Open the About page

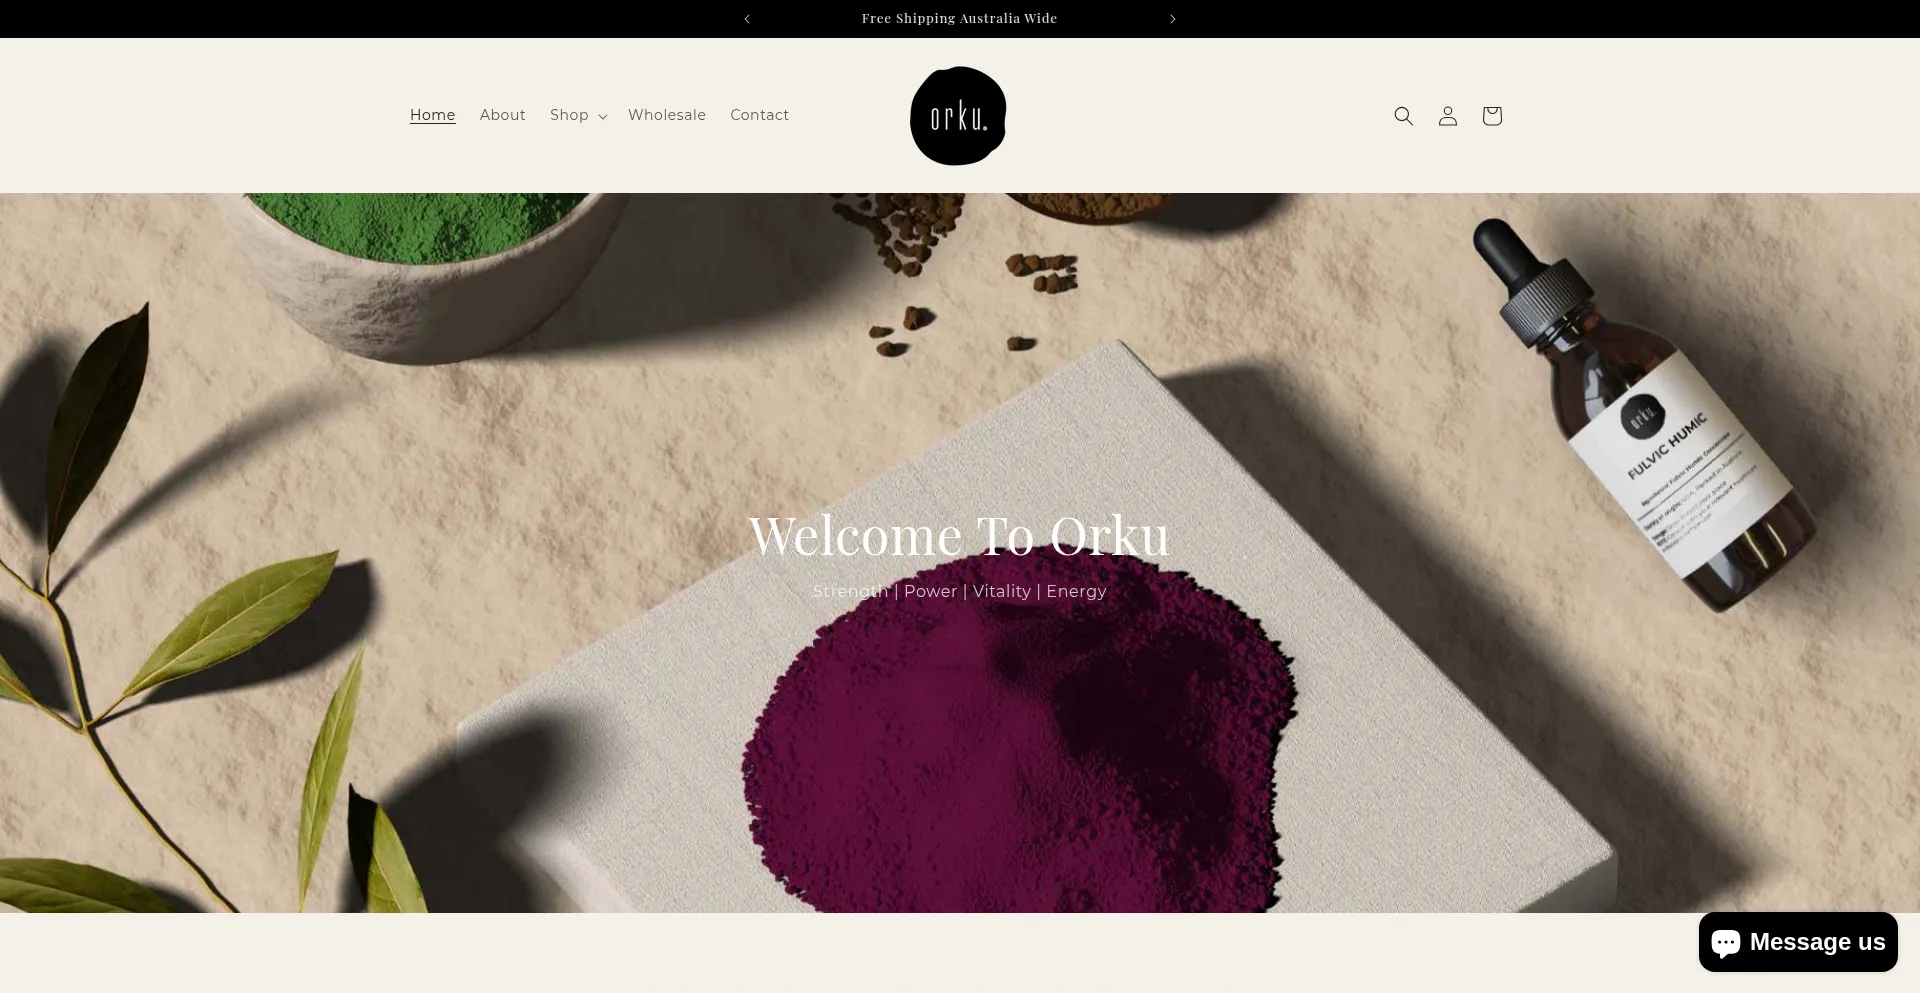pyautogui.click(x=502, y=115)
